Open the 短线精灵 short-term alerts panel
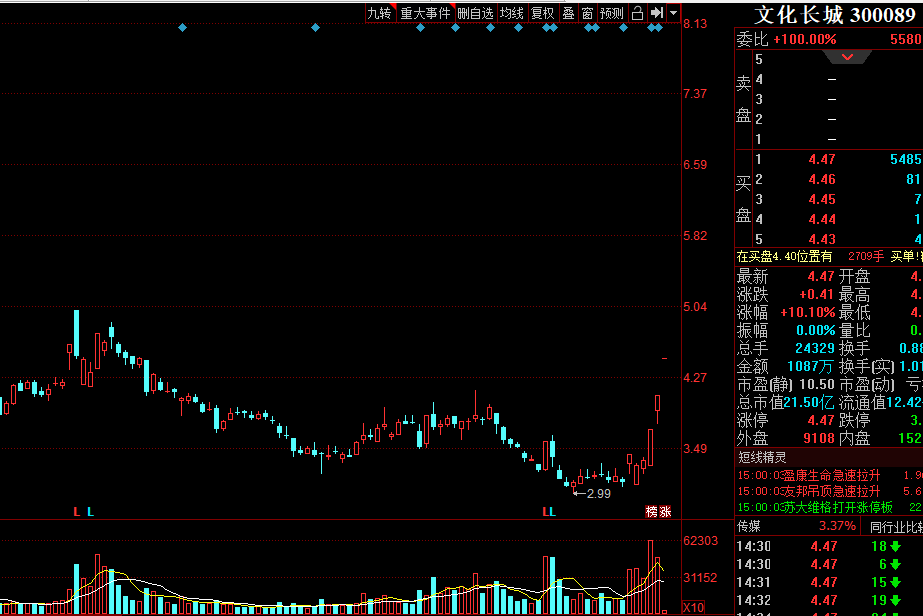This screenshot has height=616, width=923. tap(762, 457)
